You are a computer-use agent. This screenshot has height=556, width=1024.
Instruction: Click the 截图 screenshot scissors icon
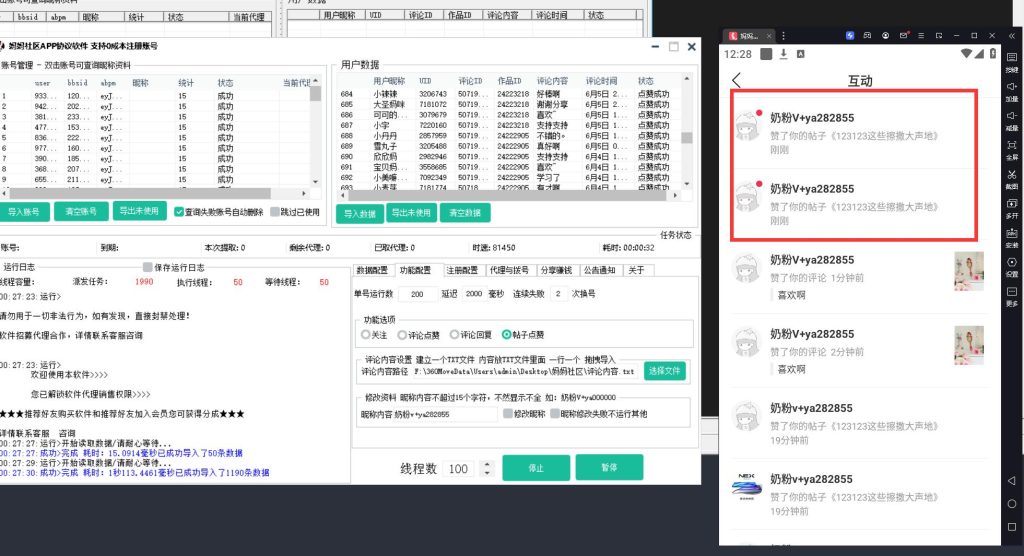click(x=1011, y=177)
